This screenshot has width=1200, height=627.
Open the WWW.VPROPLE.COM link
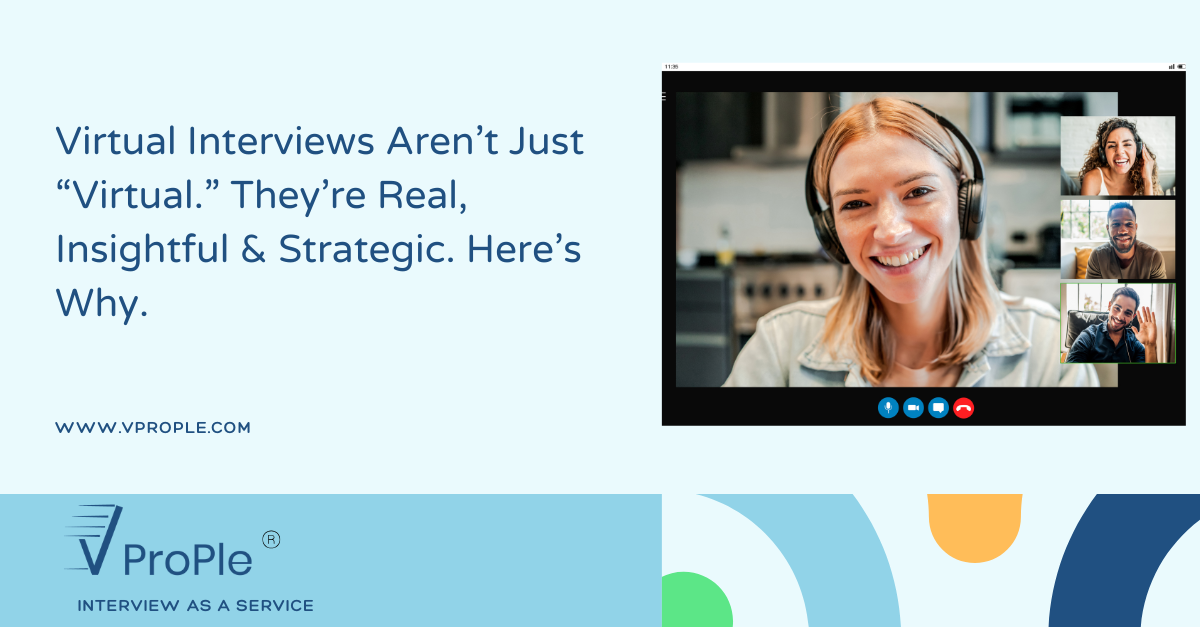coord(153,427)
